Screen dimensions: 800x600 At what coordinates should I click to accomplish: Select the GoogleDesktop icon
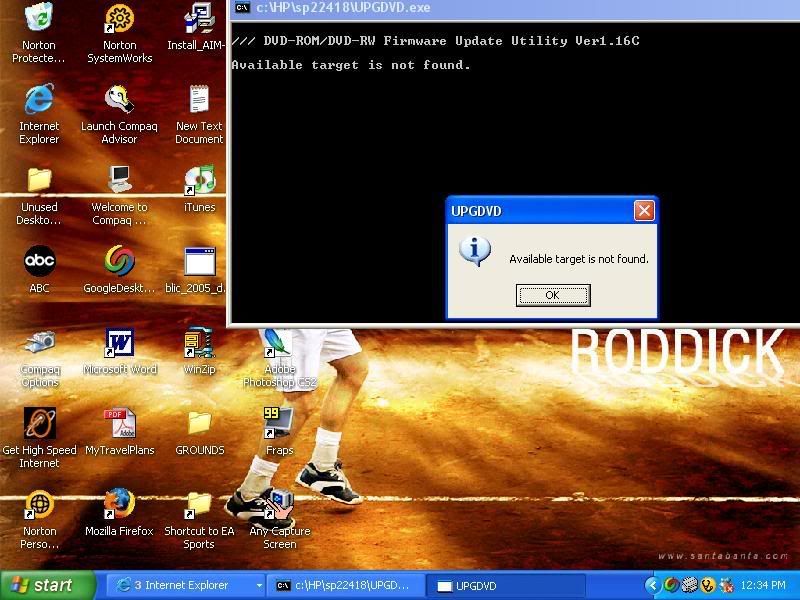click(x=119, y=269)
